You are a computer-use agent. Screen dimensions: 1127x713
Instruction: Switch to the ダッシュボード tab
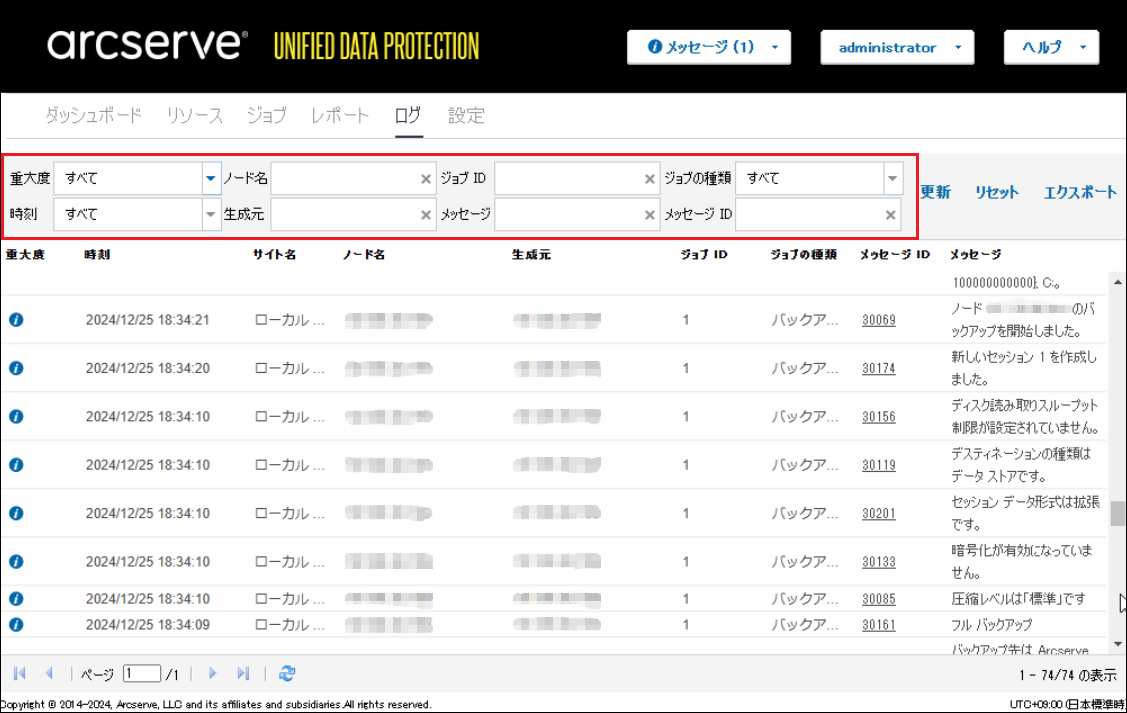tap(93, 116)
